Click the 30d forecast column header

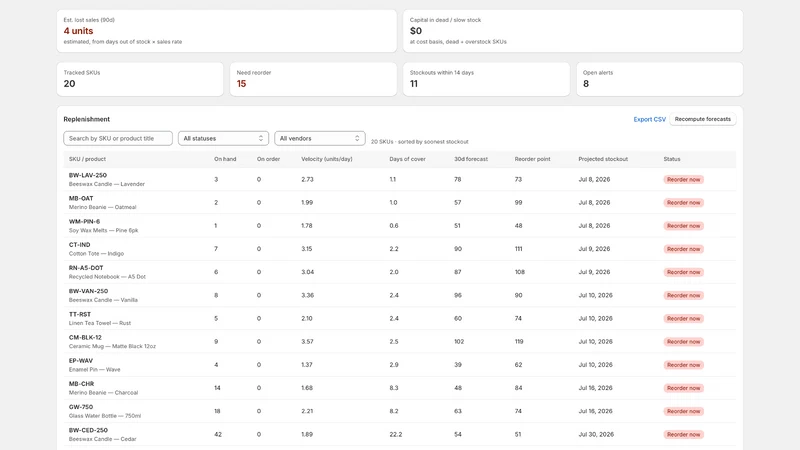[471, 159]
